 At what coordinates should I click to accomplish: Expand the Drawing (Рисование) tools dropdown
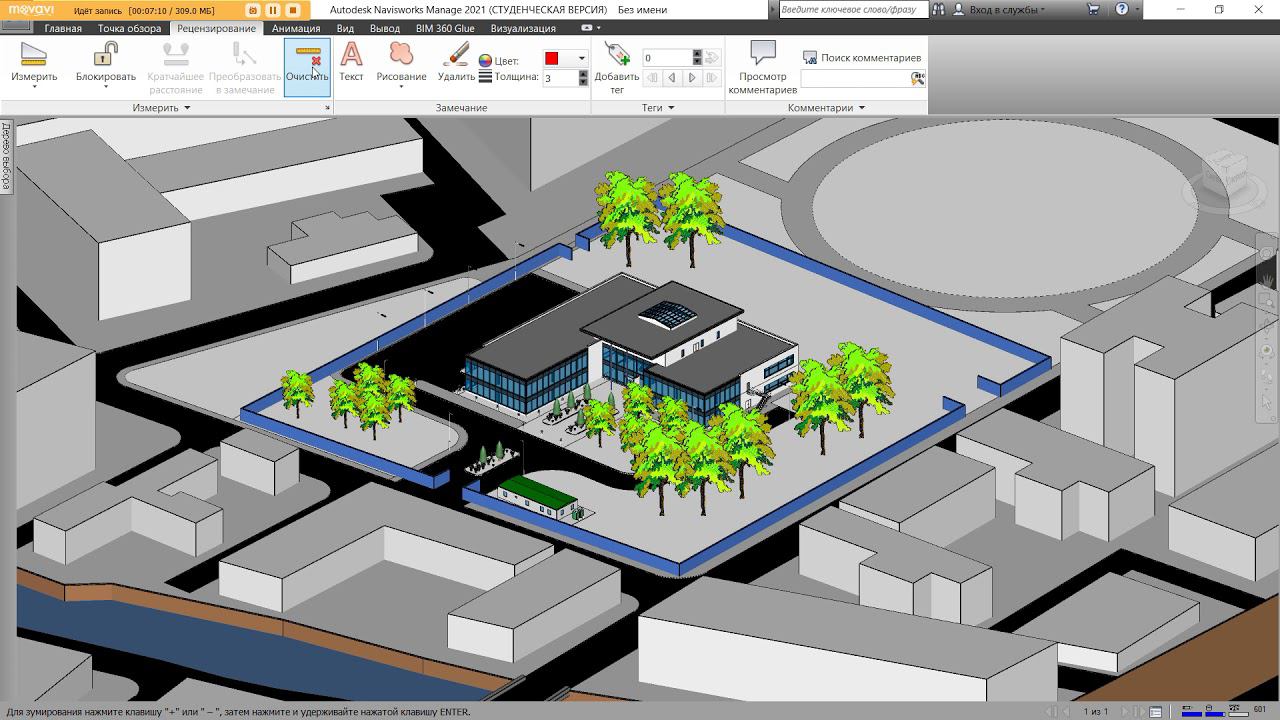(401, 86)
